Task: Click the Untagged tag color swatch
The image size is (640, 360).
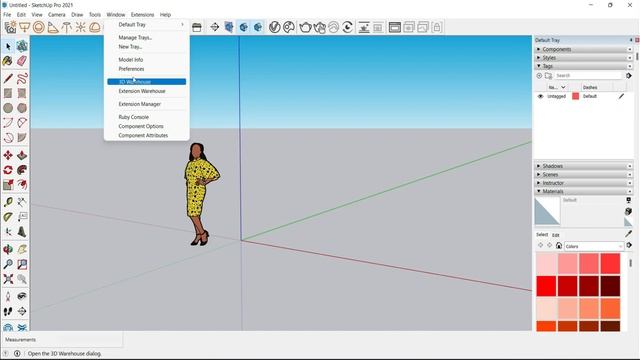Action: click(x=576, y=96)
